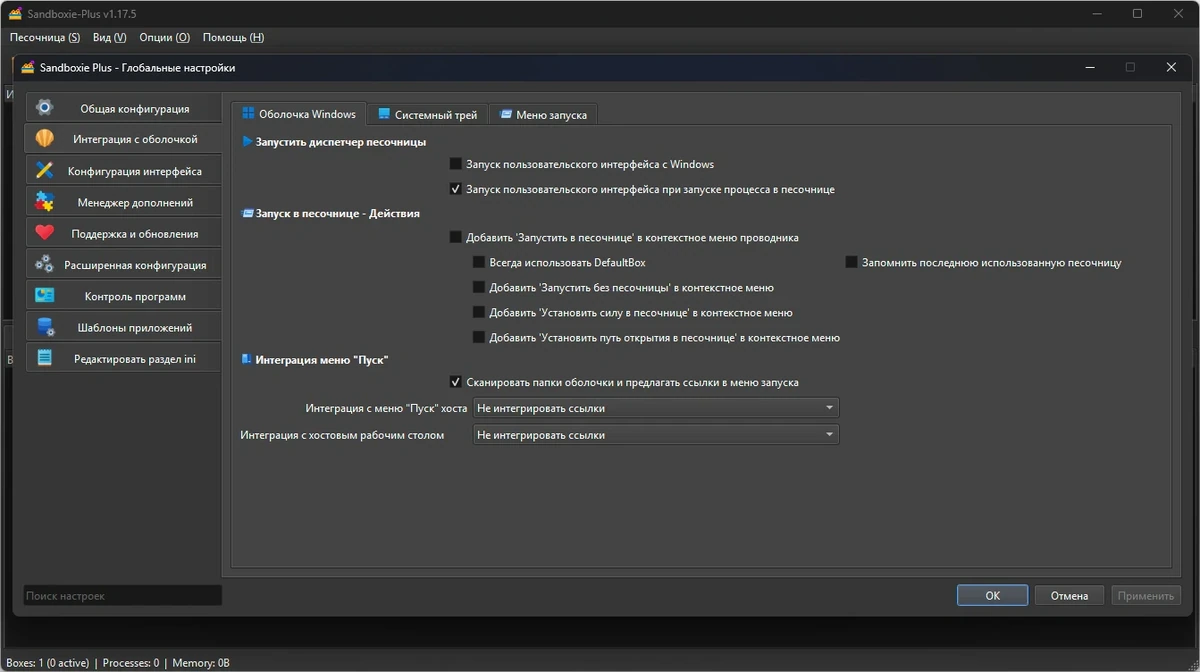Click the document icon beside Редактировать раздел ini
Viewport: 1200px width, 672px height.
pyautogui.click(x=44, y=358)
